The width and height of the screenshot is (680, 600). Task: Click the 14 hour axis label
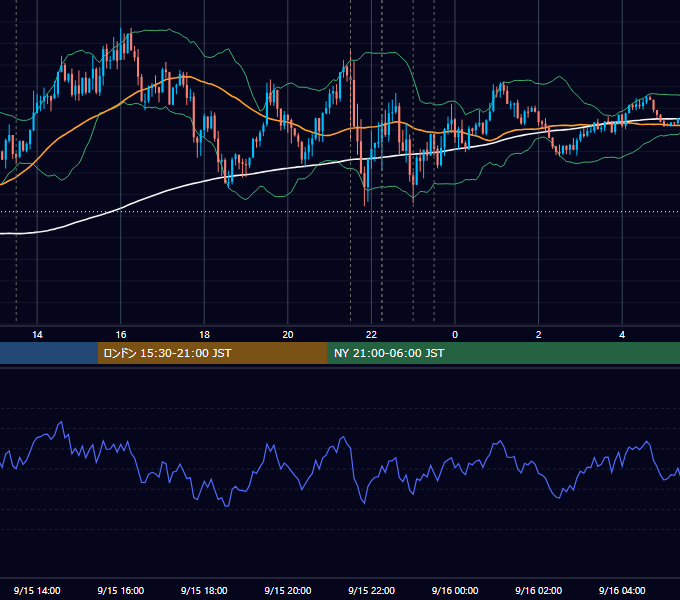(x=37, y=335)
